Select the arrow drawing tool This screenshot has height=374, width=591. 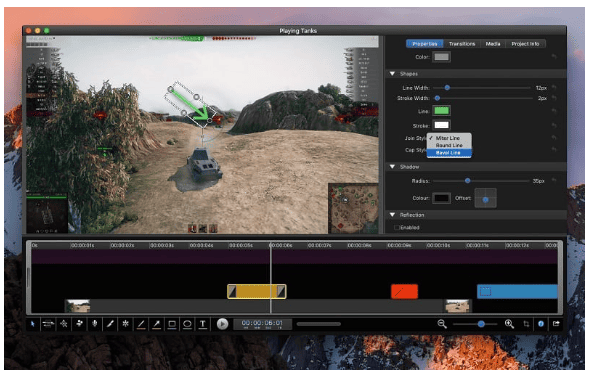click(156, 324)
